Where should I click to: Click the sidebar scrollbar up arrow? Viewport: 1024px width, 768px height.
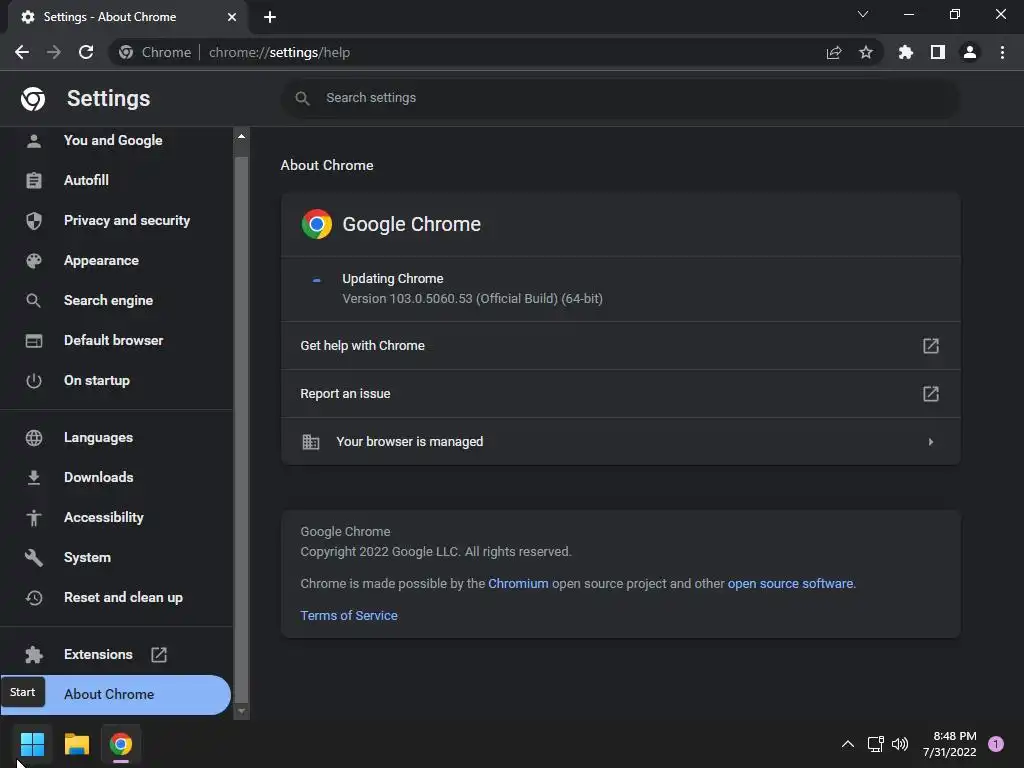pos(242,136)
